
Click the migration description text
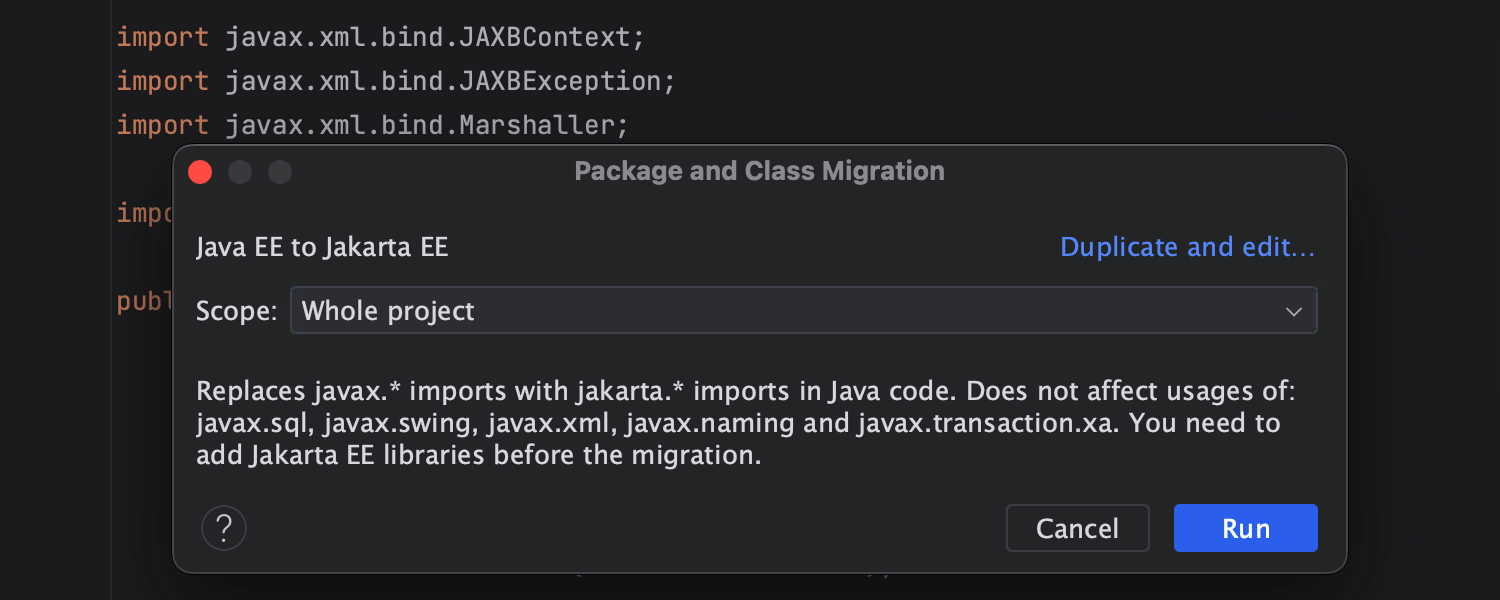(738, 423)
